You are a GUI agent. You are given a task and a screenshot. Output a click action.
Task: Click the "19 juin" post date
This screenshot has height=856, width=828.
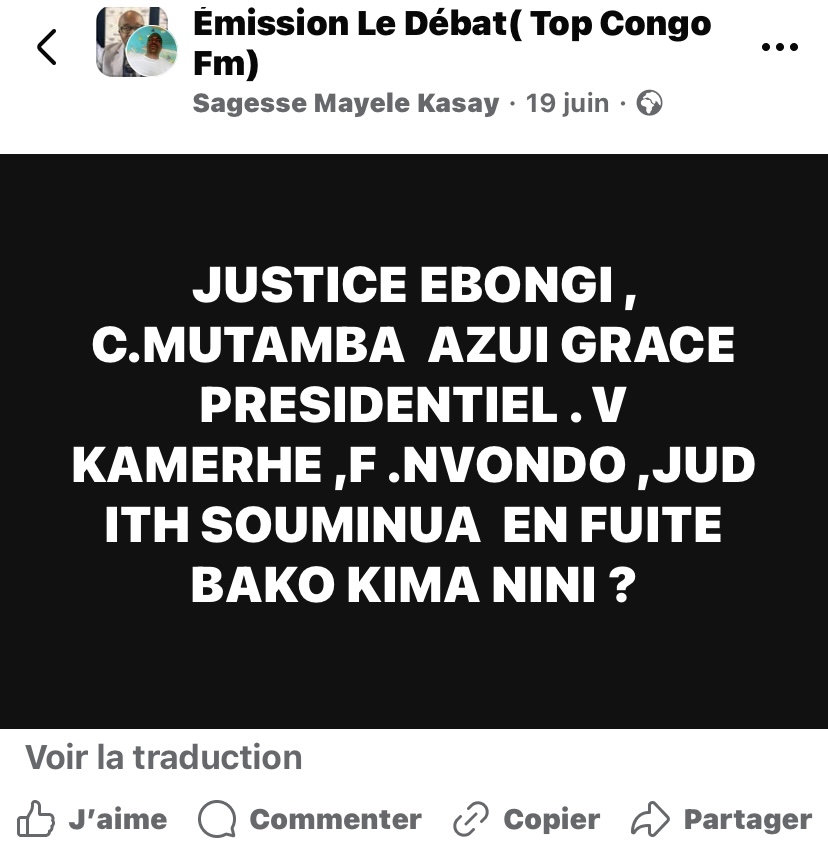(567, 103)
